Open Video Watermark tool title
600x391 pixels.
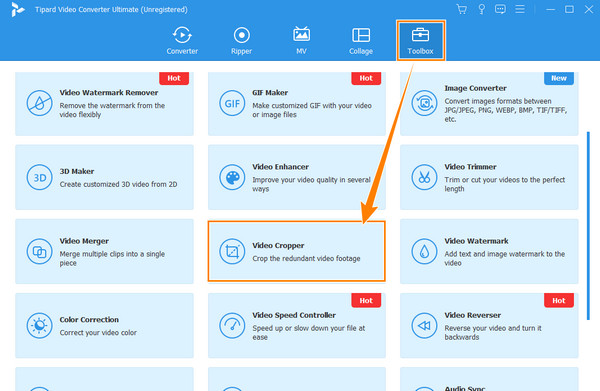(476, 241)
